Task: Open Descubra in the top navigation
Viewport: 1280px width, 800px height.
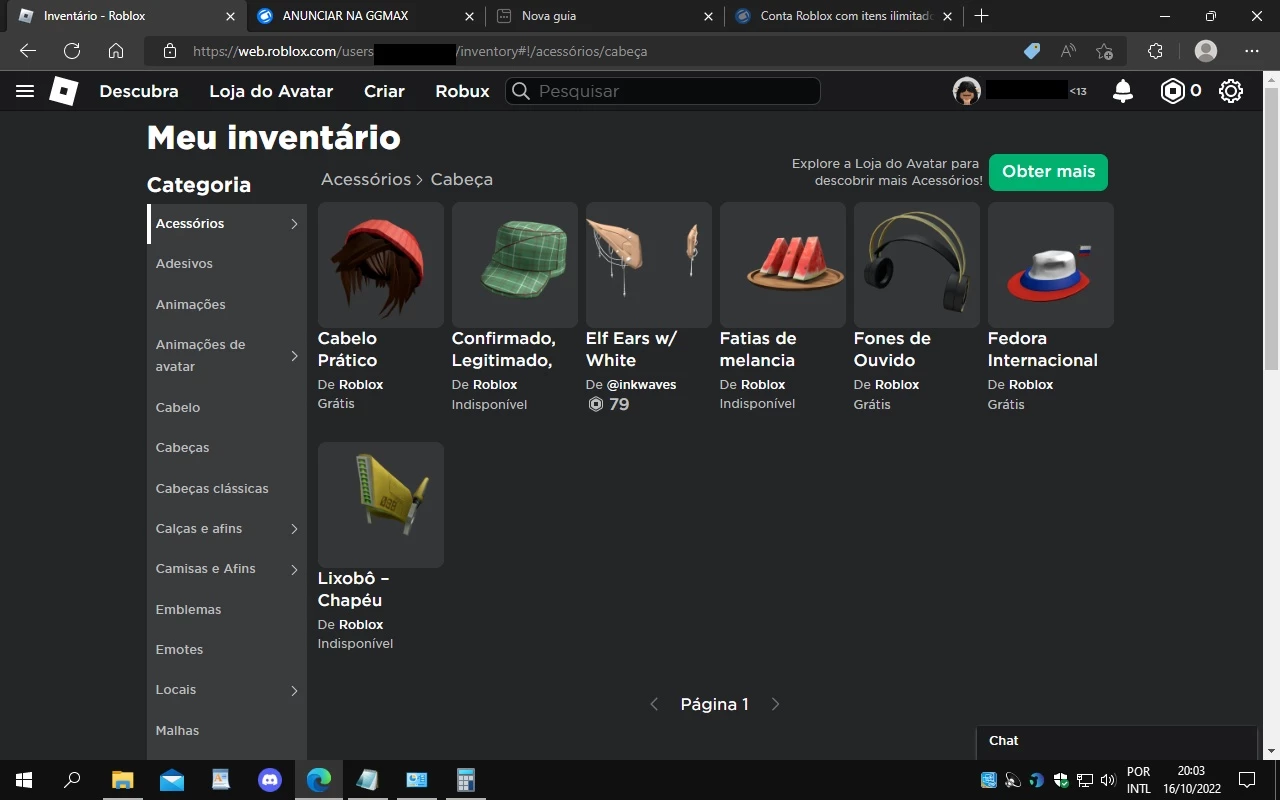Action: click(x=139, y=91)
